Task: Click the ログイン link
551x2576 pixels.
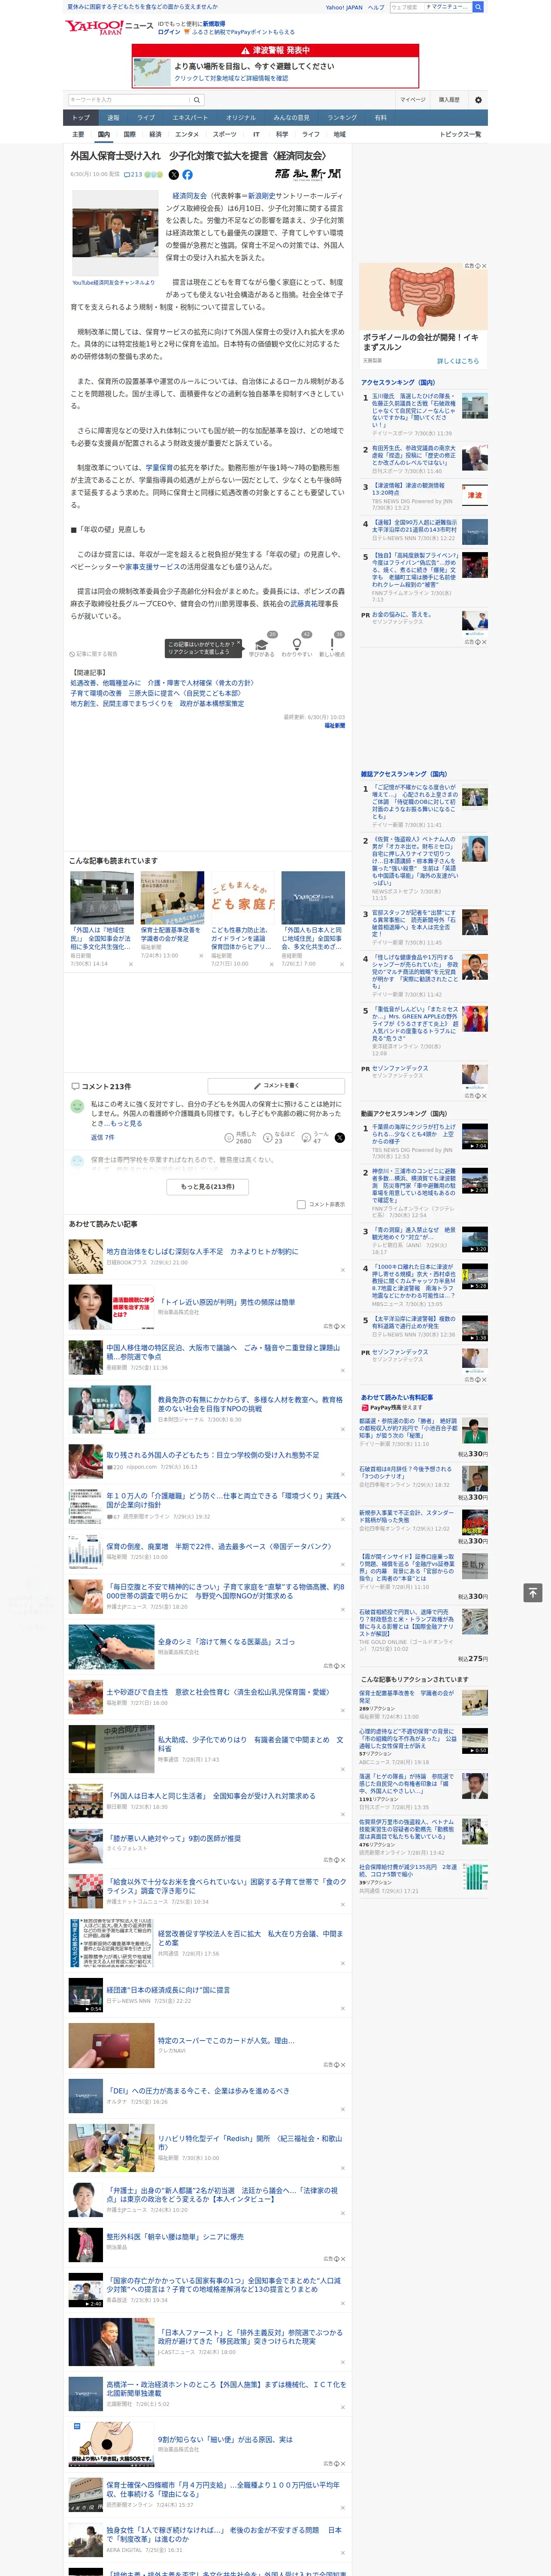Action: click(x=169, y=32)
